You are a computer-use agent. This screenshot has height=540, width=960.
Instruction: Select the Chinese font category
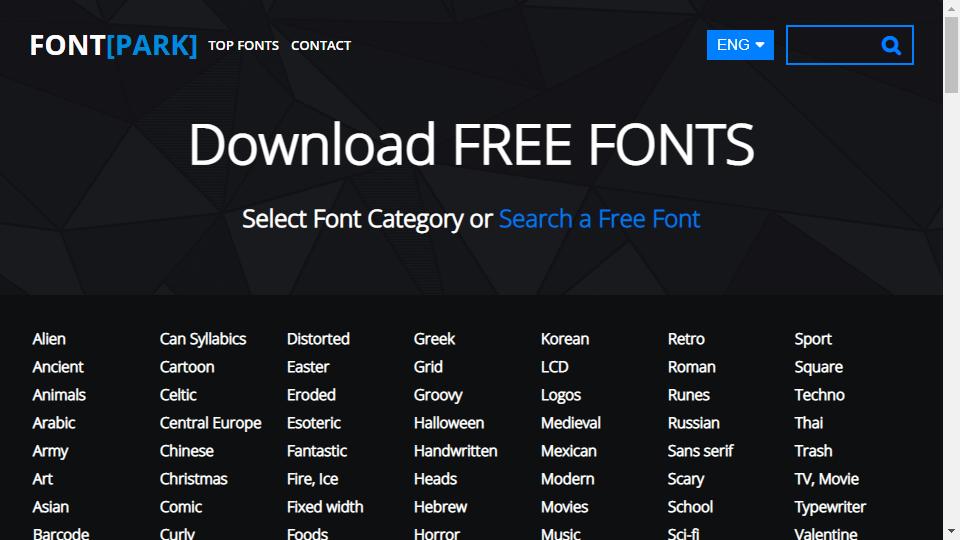(x=187, y=451)
